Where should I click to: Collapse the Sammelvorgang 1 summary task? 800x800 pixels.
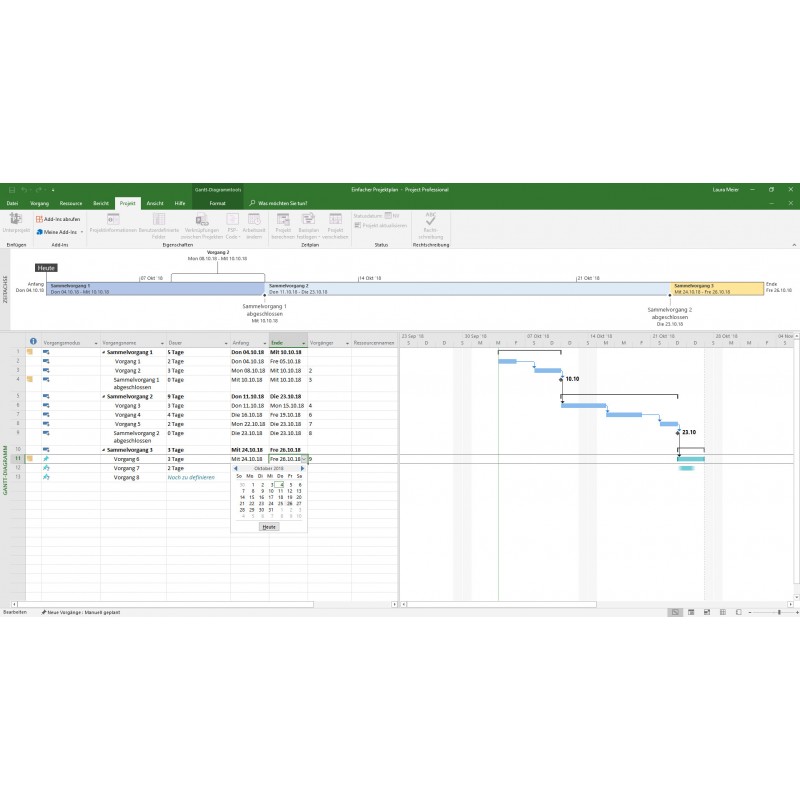104,352
